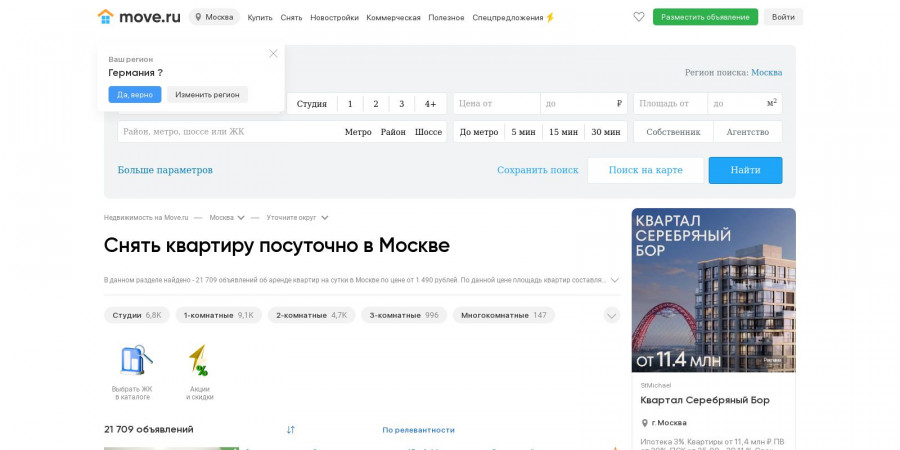Open Новостройки menu

coord(335,17)
